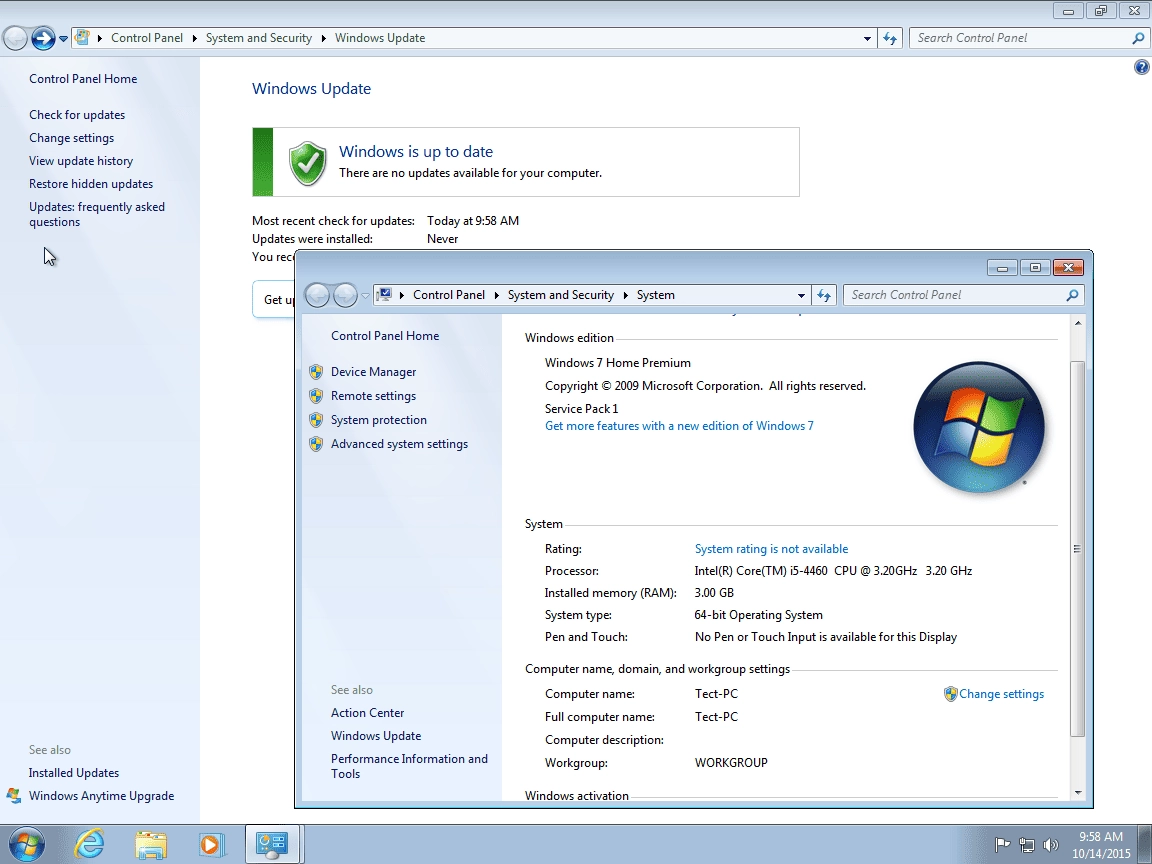1152x864 pixels.
Task: Open Installed Updates link
Action: 73,773
